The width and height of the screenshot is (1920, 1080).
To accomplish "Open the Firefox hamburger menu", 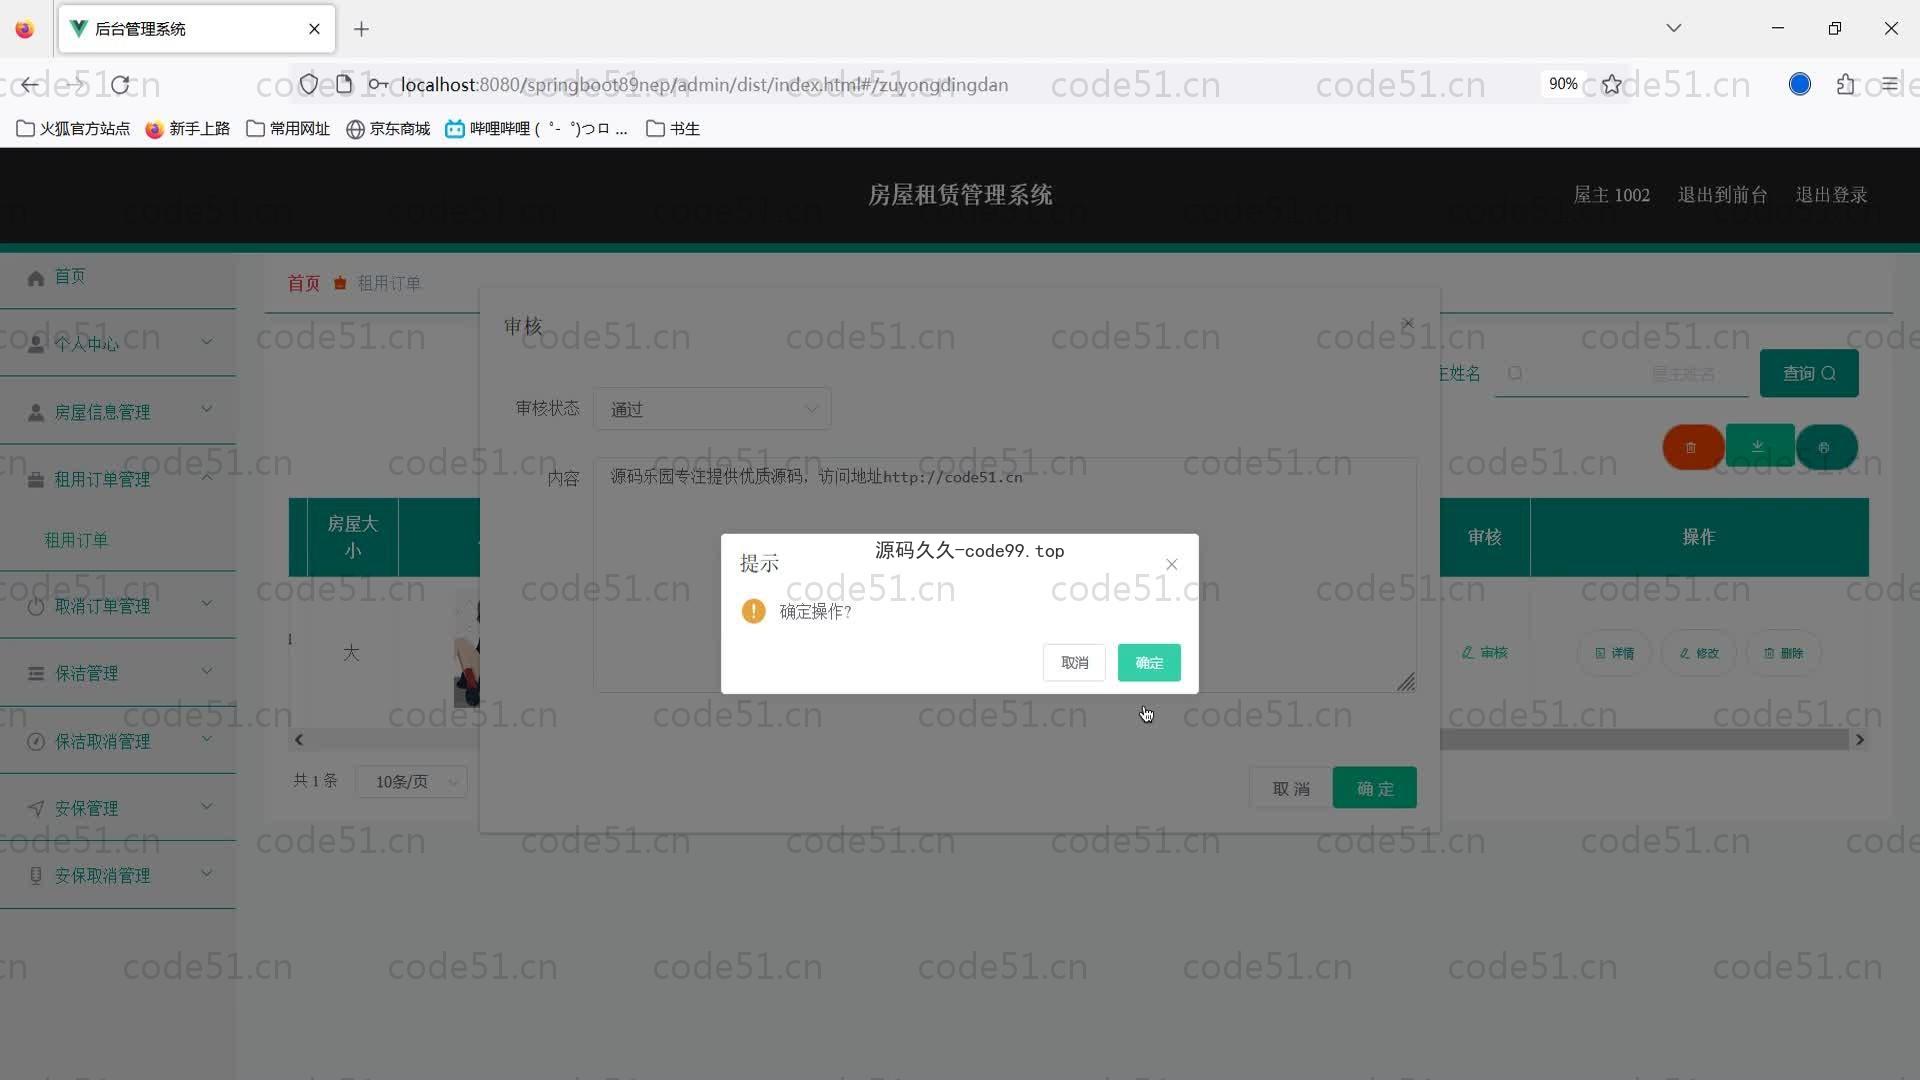I will (1889, 85).
